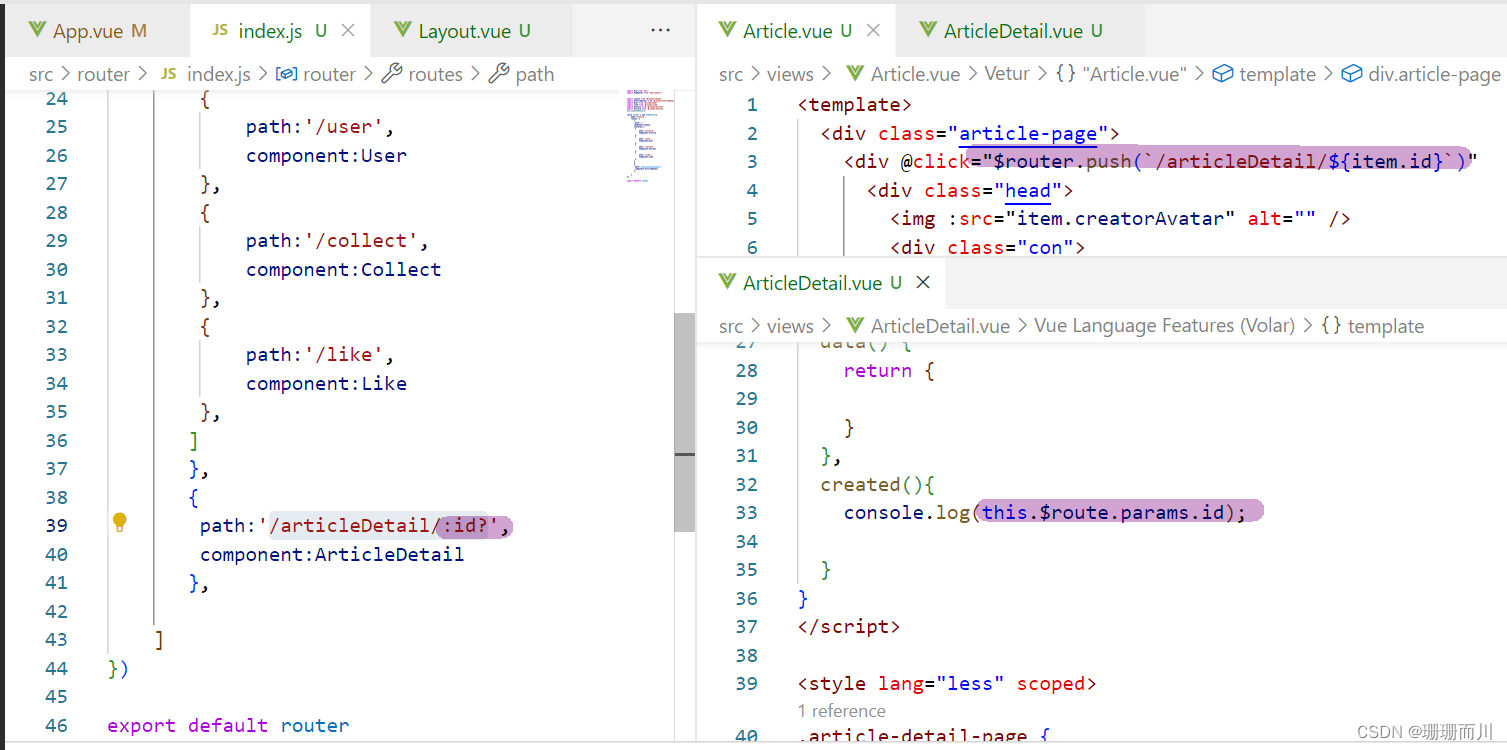This screenshot has height=750, width=1507.
Task: Select the ArticleDetail.vue tab in lower-right pane
Action: click(x=822, y=283)
